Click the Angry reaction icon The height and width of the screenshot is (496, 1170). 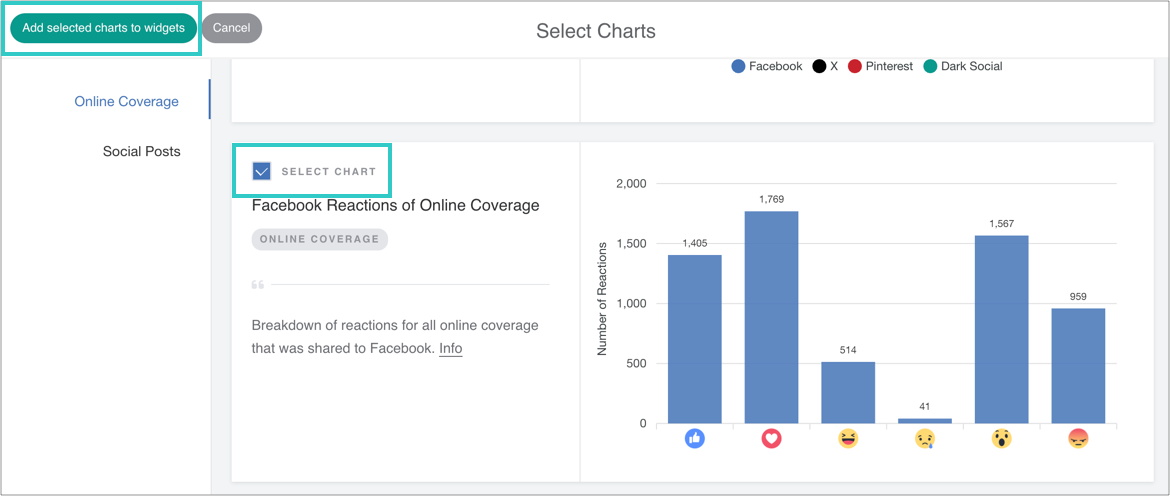coord(1078,438)
